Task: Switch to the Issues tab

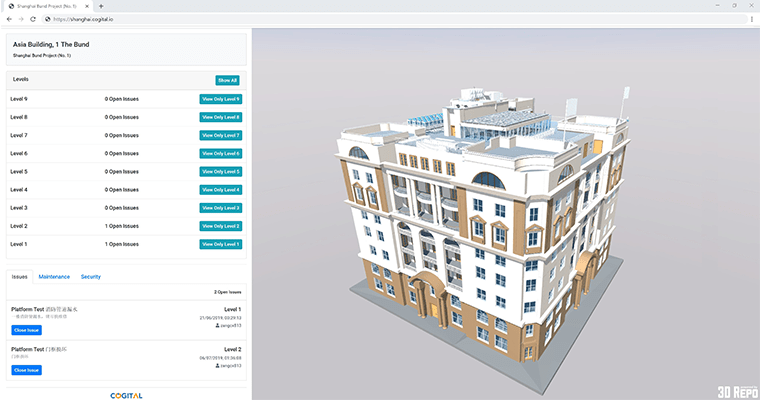Action: point(19,277)
